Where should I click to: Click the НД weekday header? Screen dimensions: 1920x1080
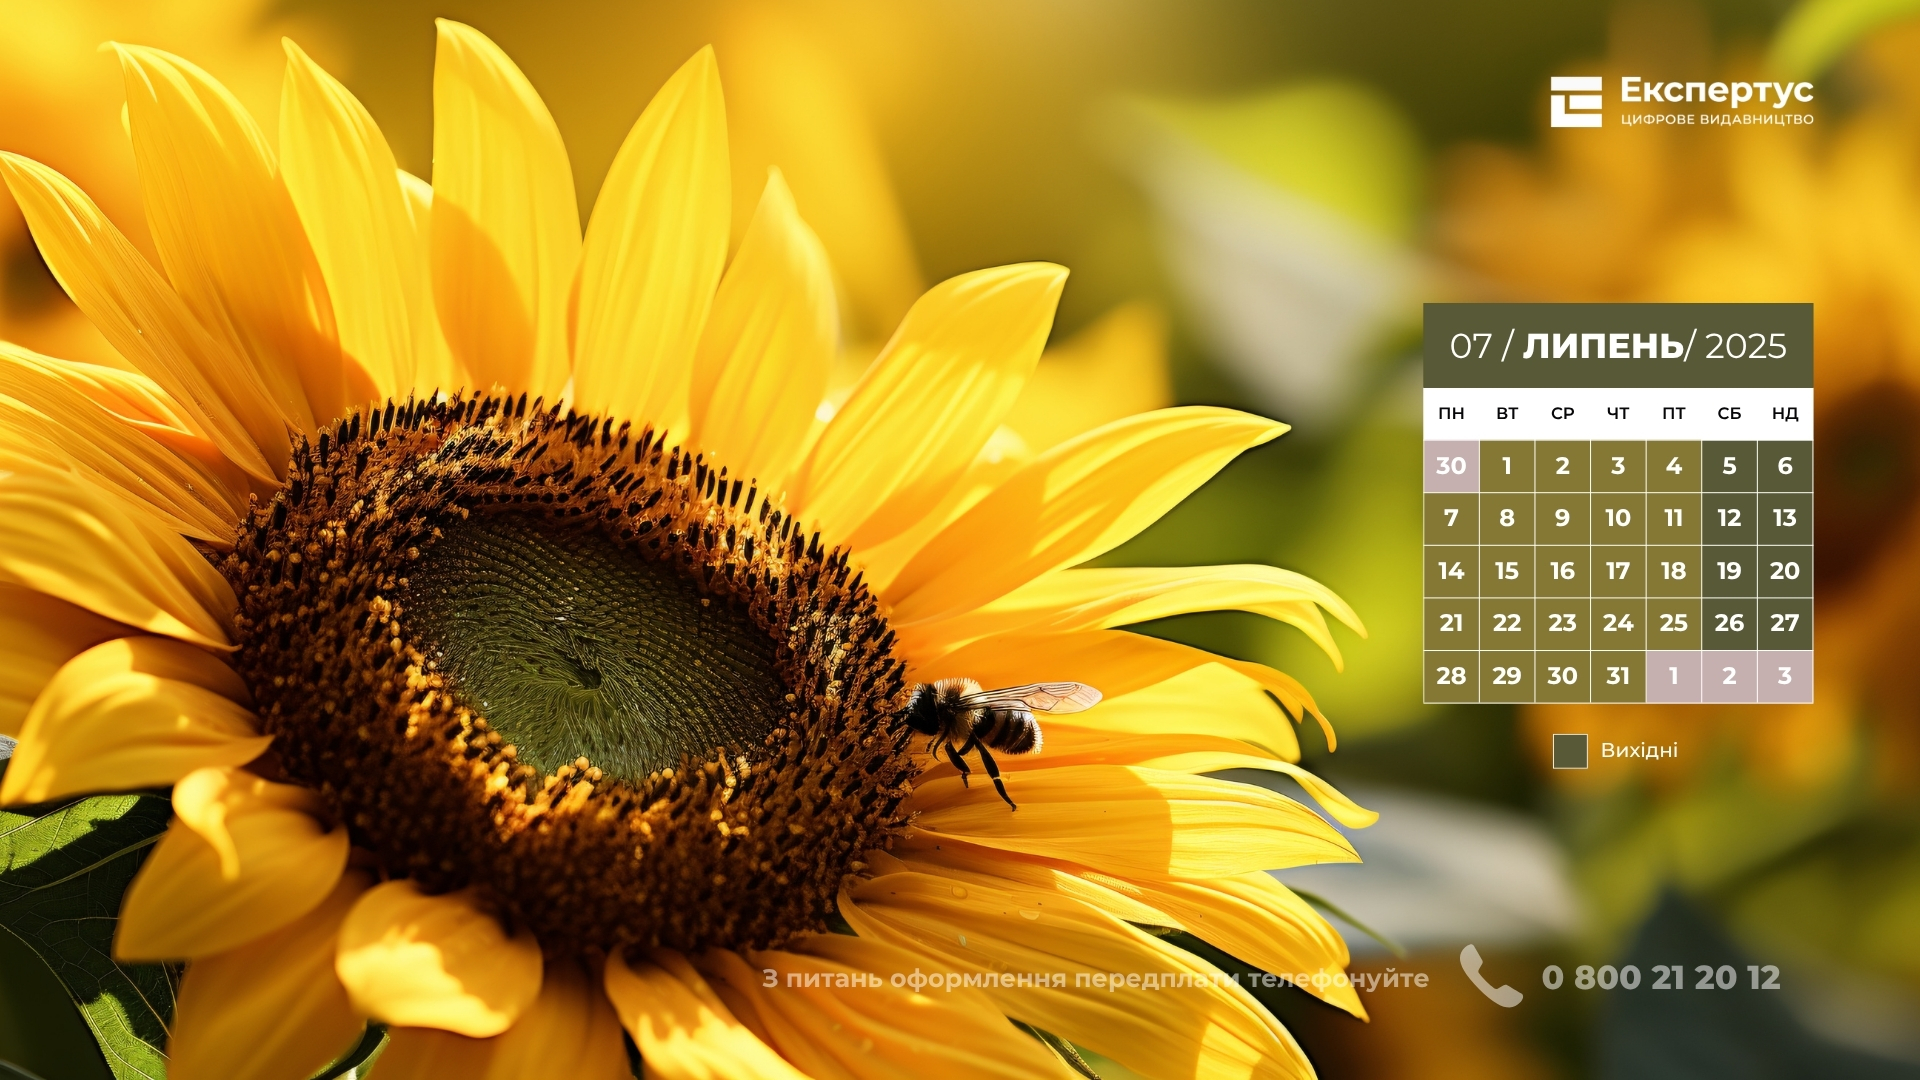[x=1785, y=414]
